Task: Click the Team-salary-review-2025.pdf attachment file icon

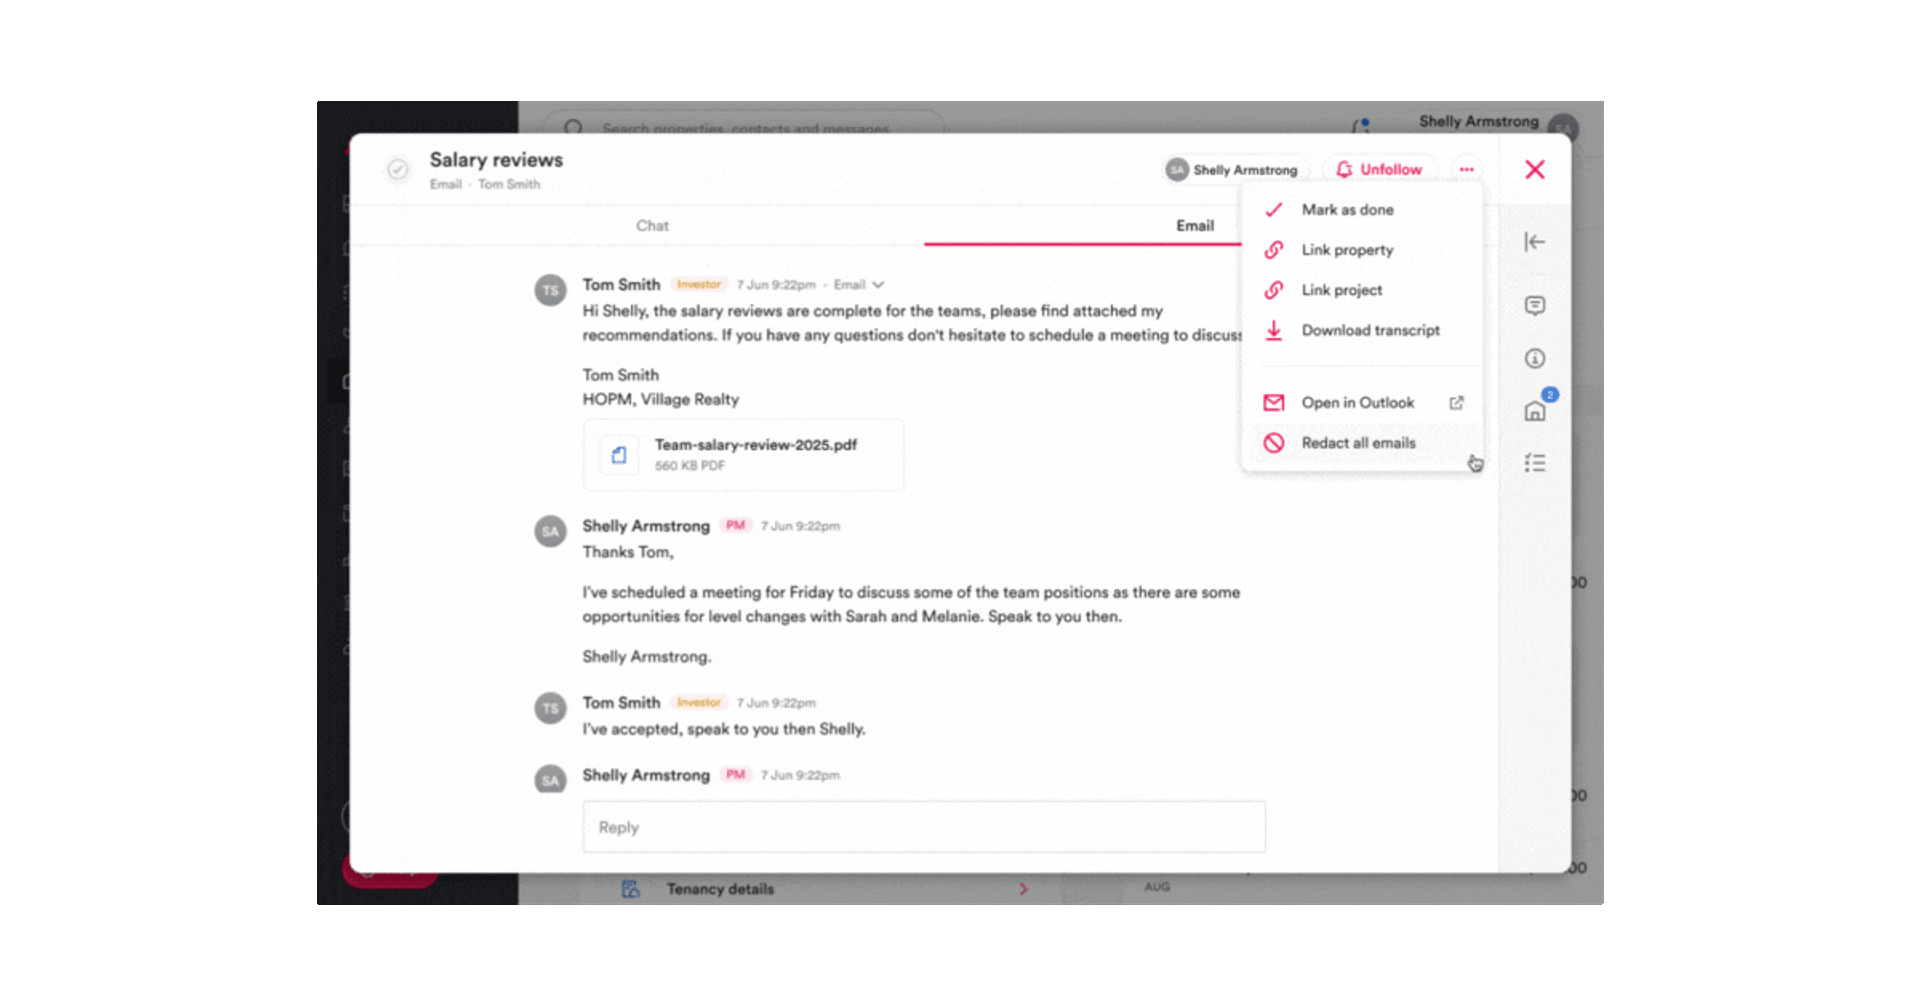Action: [619, 455]
